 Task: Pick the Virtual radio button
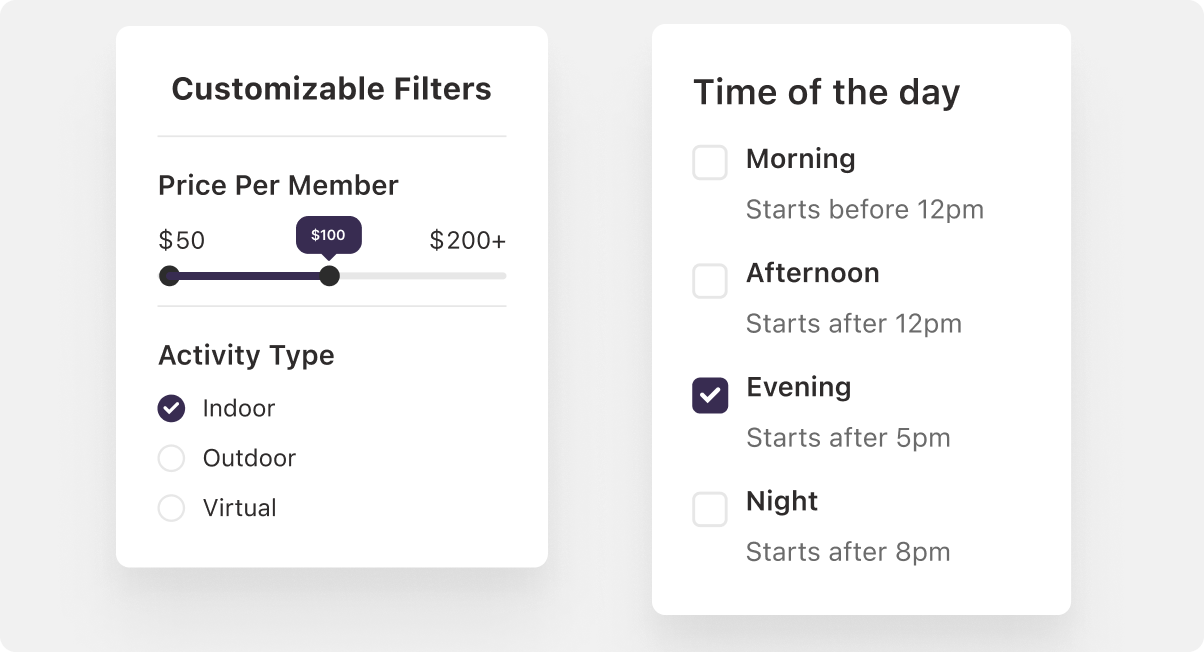coord(172,508)
